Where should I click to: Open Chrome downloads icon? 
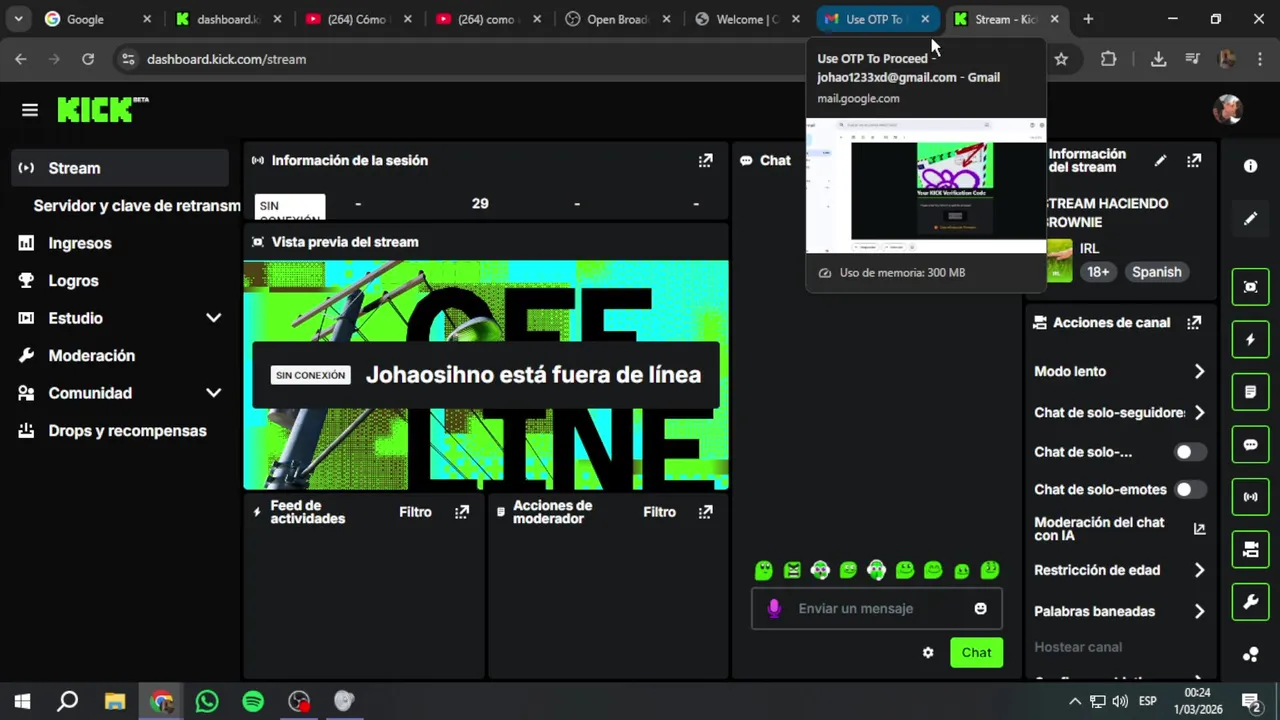coord(1158,59)
